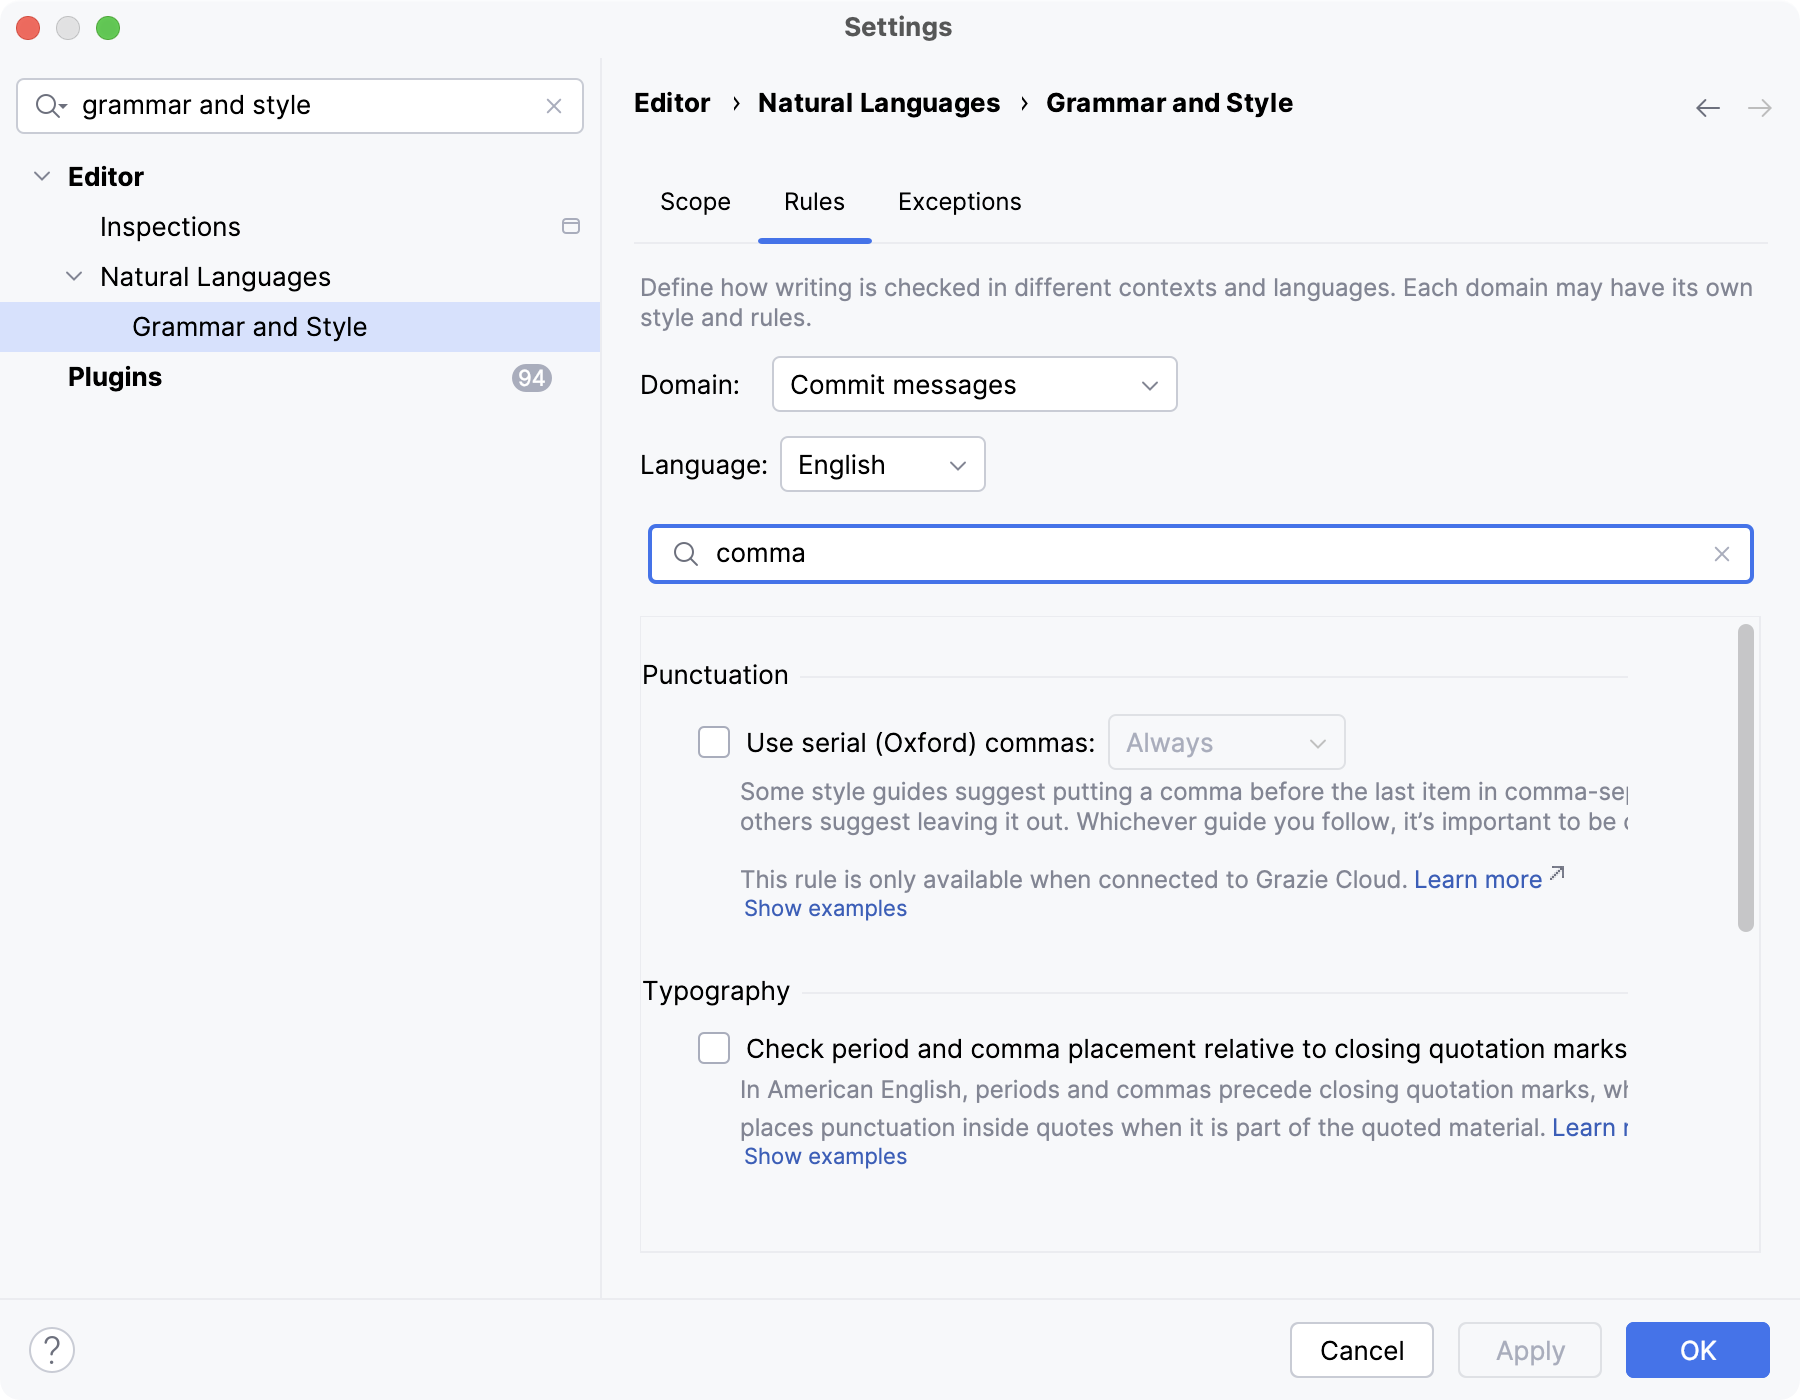This screenshot has height=1400, width=1800.
Task: Clear the comma search field
Action: click(x=1722, y=553)
